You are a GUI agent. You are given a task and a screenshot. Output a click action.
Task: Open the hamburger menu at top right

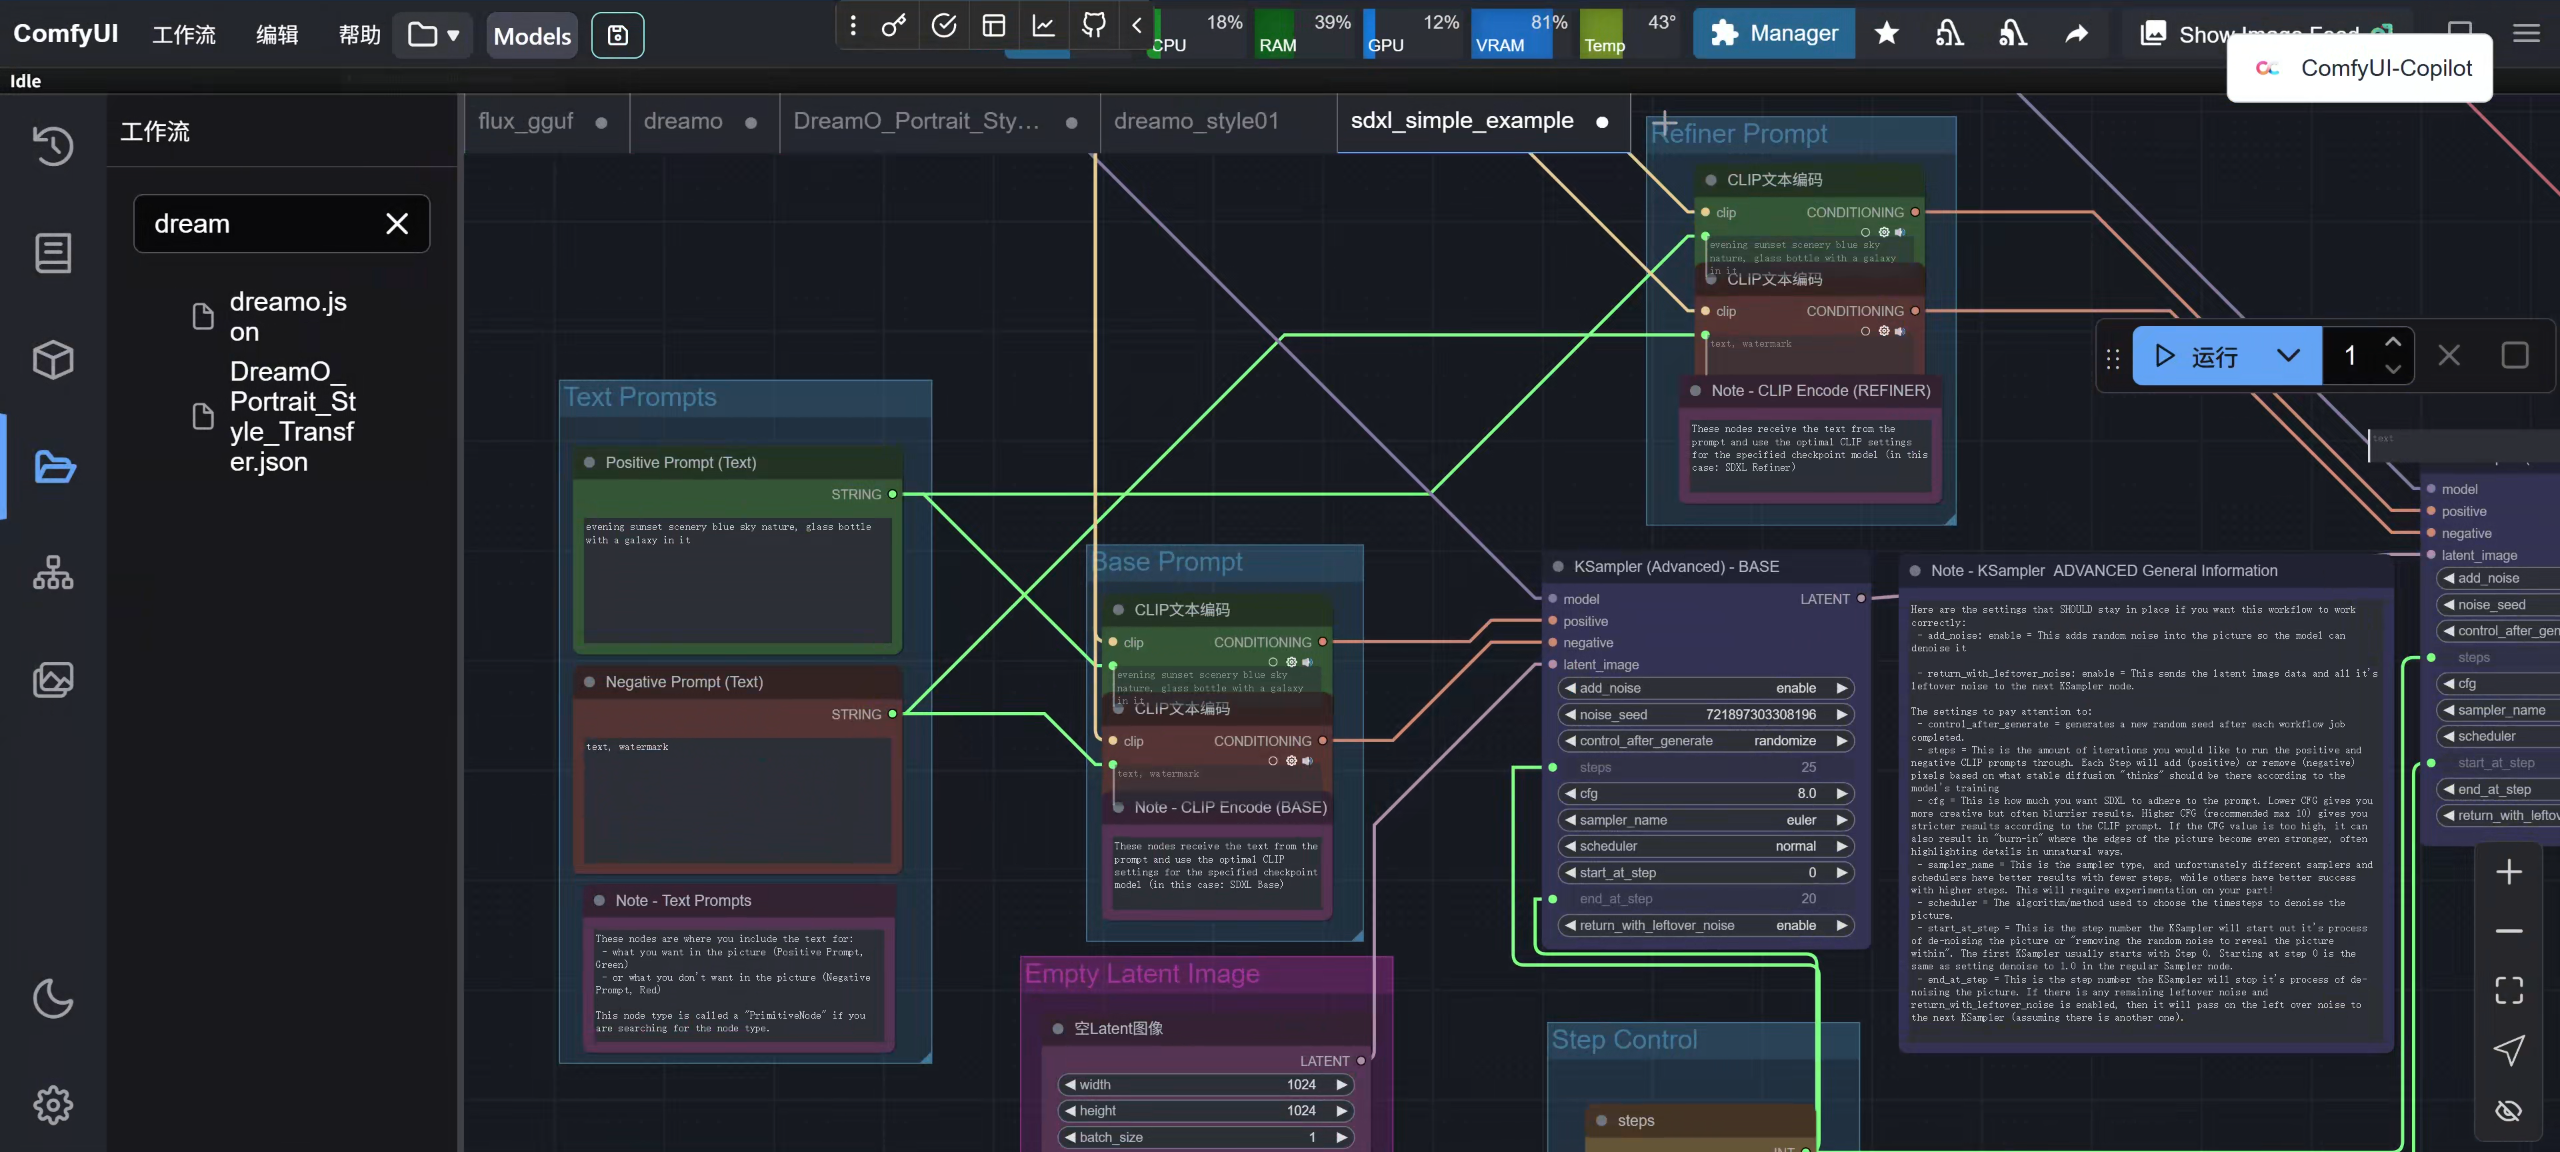pyautogui.click(x=2527, y=34)
